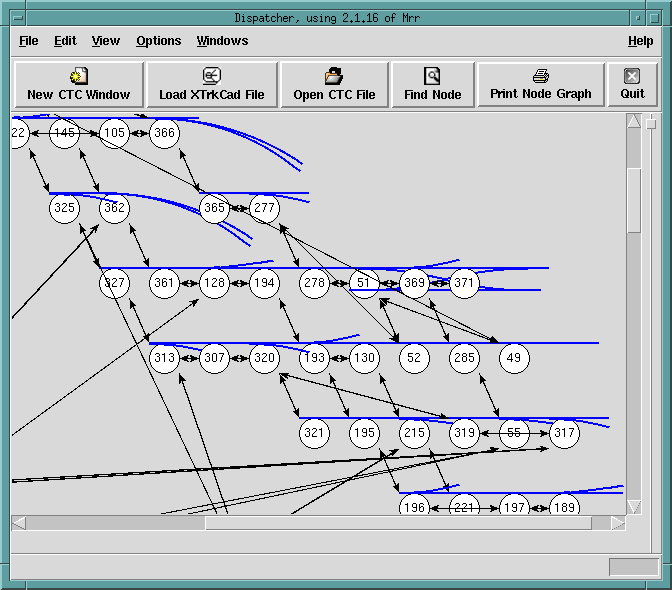The image size is (672, 590).
Task: Click the Open CTC File label
Action: [334, 94]
